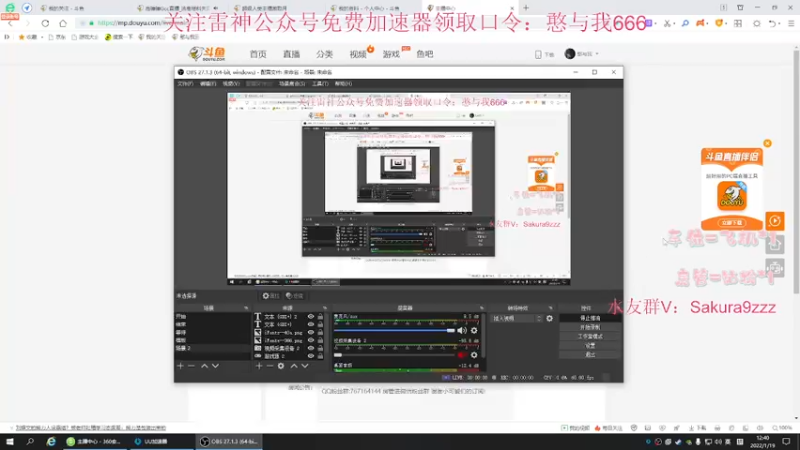
Task: Go to Douyu 鱼吧 nav tab
Action: point(424,54)
